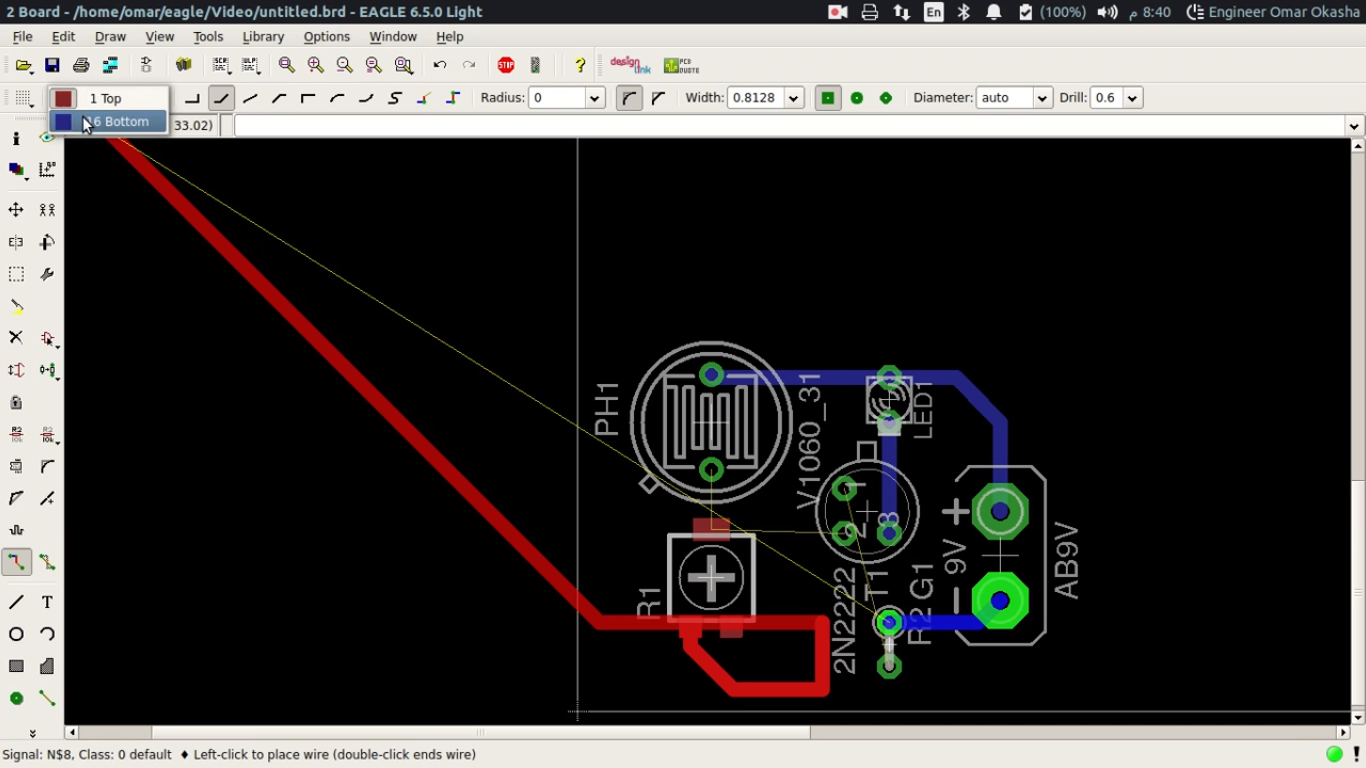The image size is (1366, 768).
Task: Select the Rectangle tool
Action: tap(16, 666)
